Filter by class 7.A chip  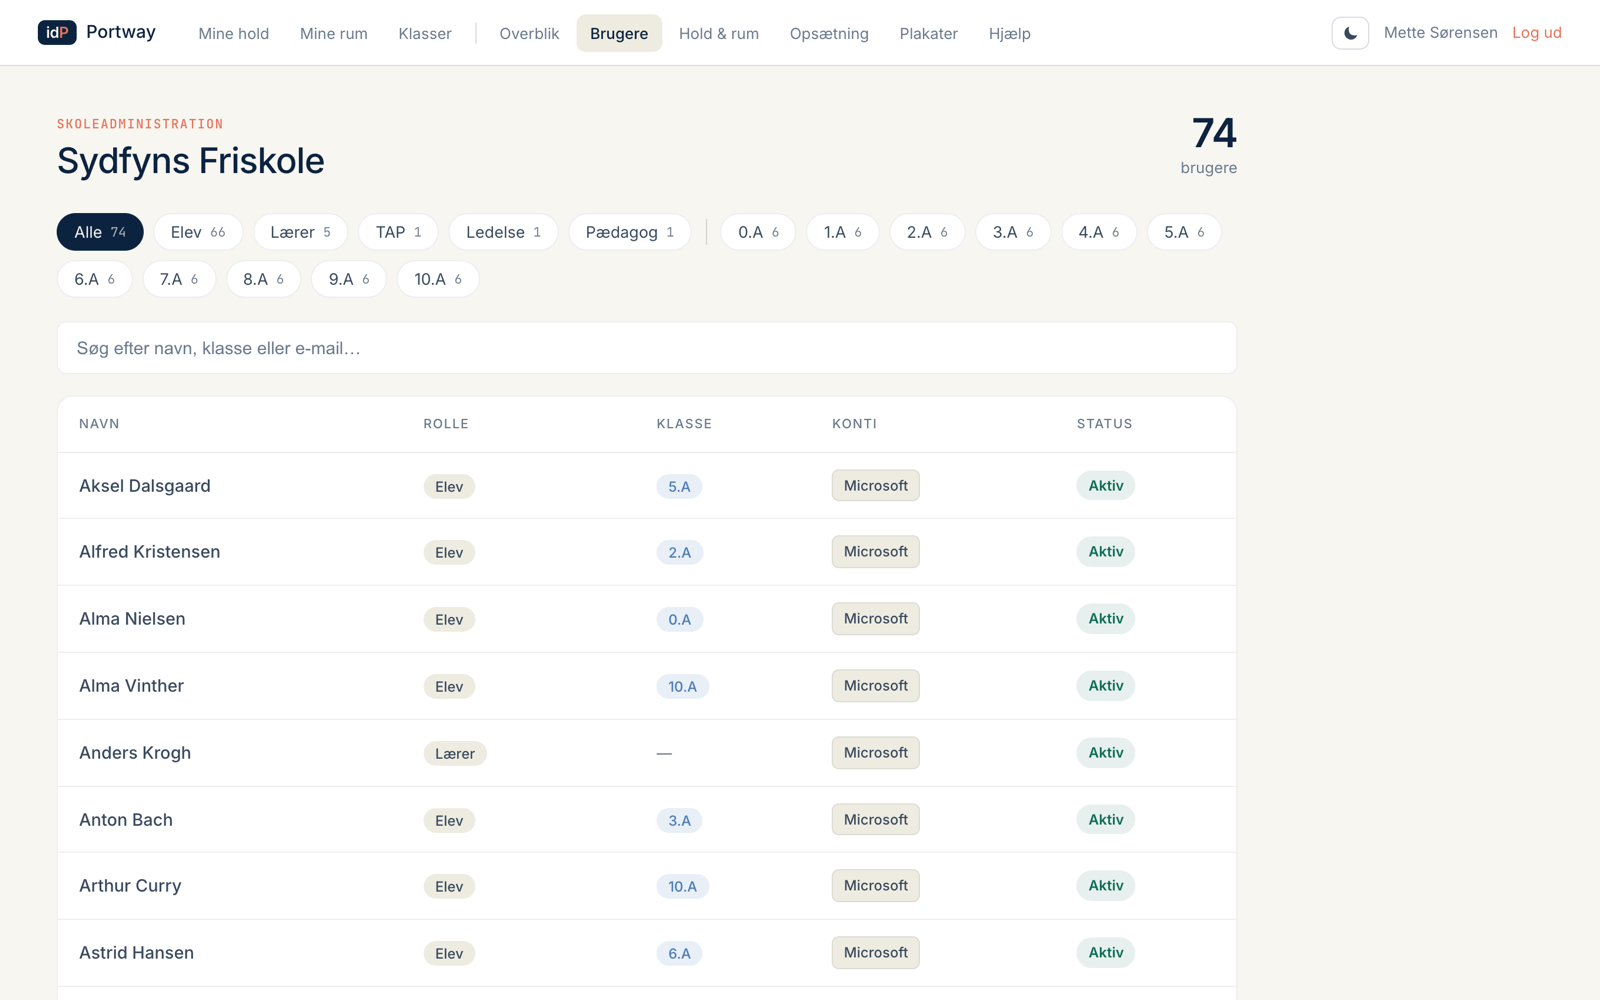pos(179,279)
